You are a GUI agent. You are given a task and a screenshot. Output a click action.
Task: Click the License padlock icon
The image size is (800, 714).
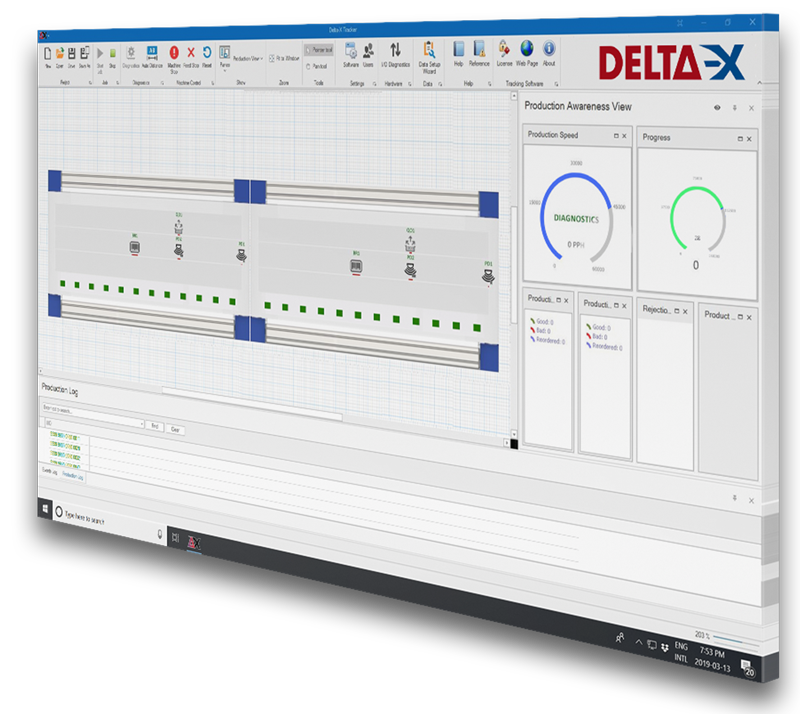504,48
